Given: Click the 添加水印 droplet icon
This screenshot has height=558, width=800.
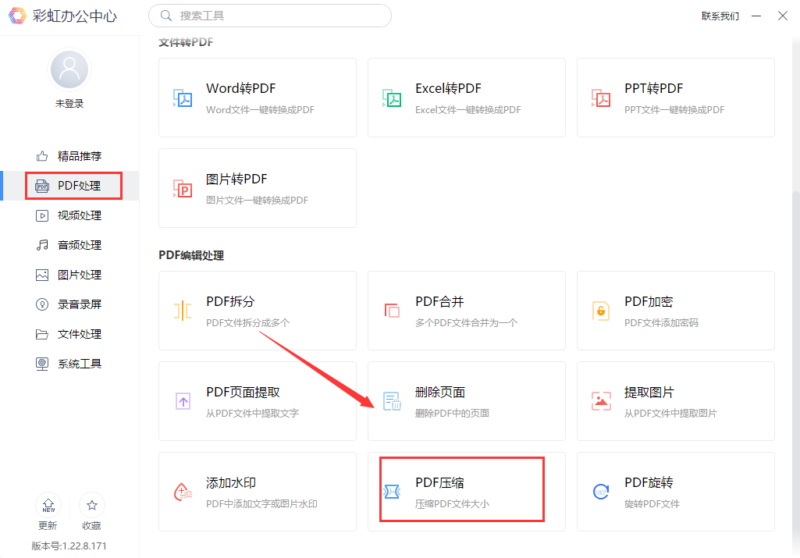Looking at the screenshot, I should [x=183, y=492].
